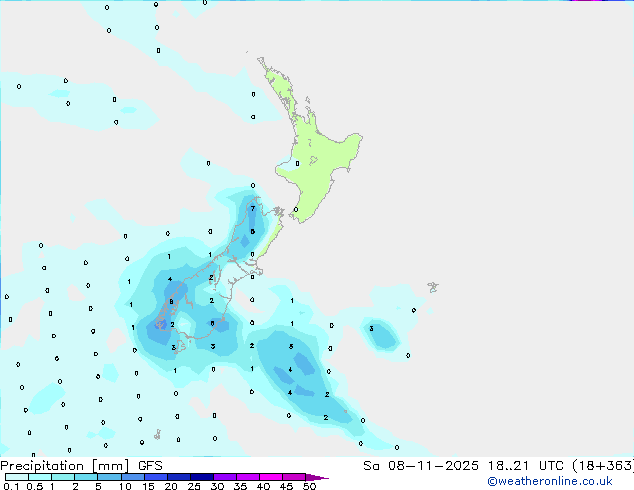The width and height of the screenshot is (634, 490).
Task: Select the 40–45 mm magenta legend box
Action: [x=271, y=477]
